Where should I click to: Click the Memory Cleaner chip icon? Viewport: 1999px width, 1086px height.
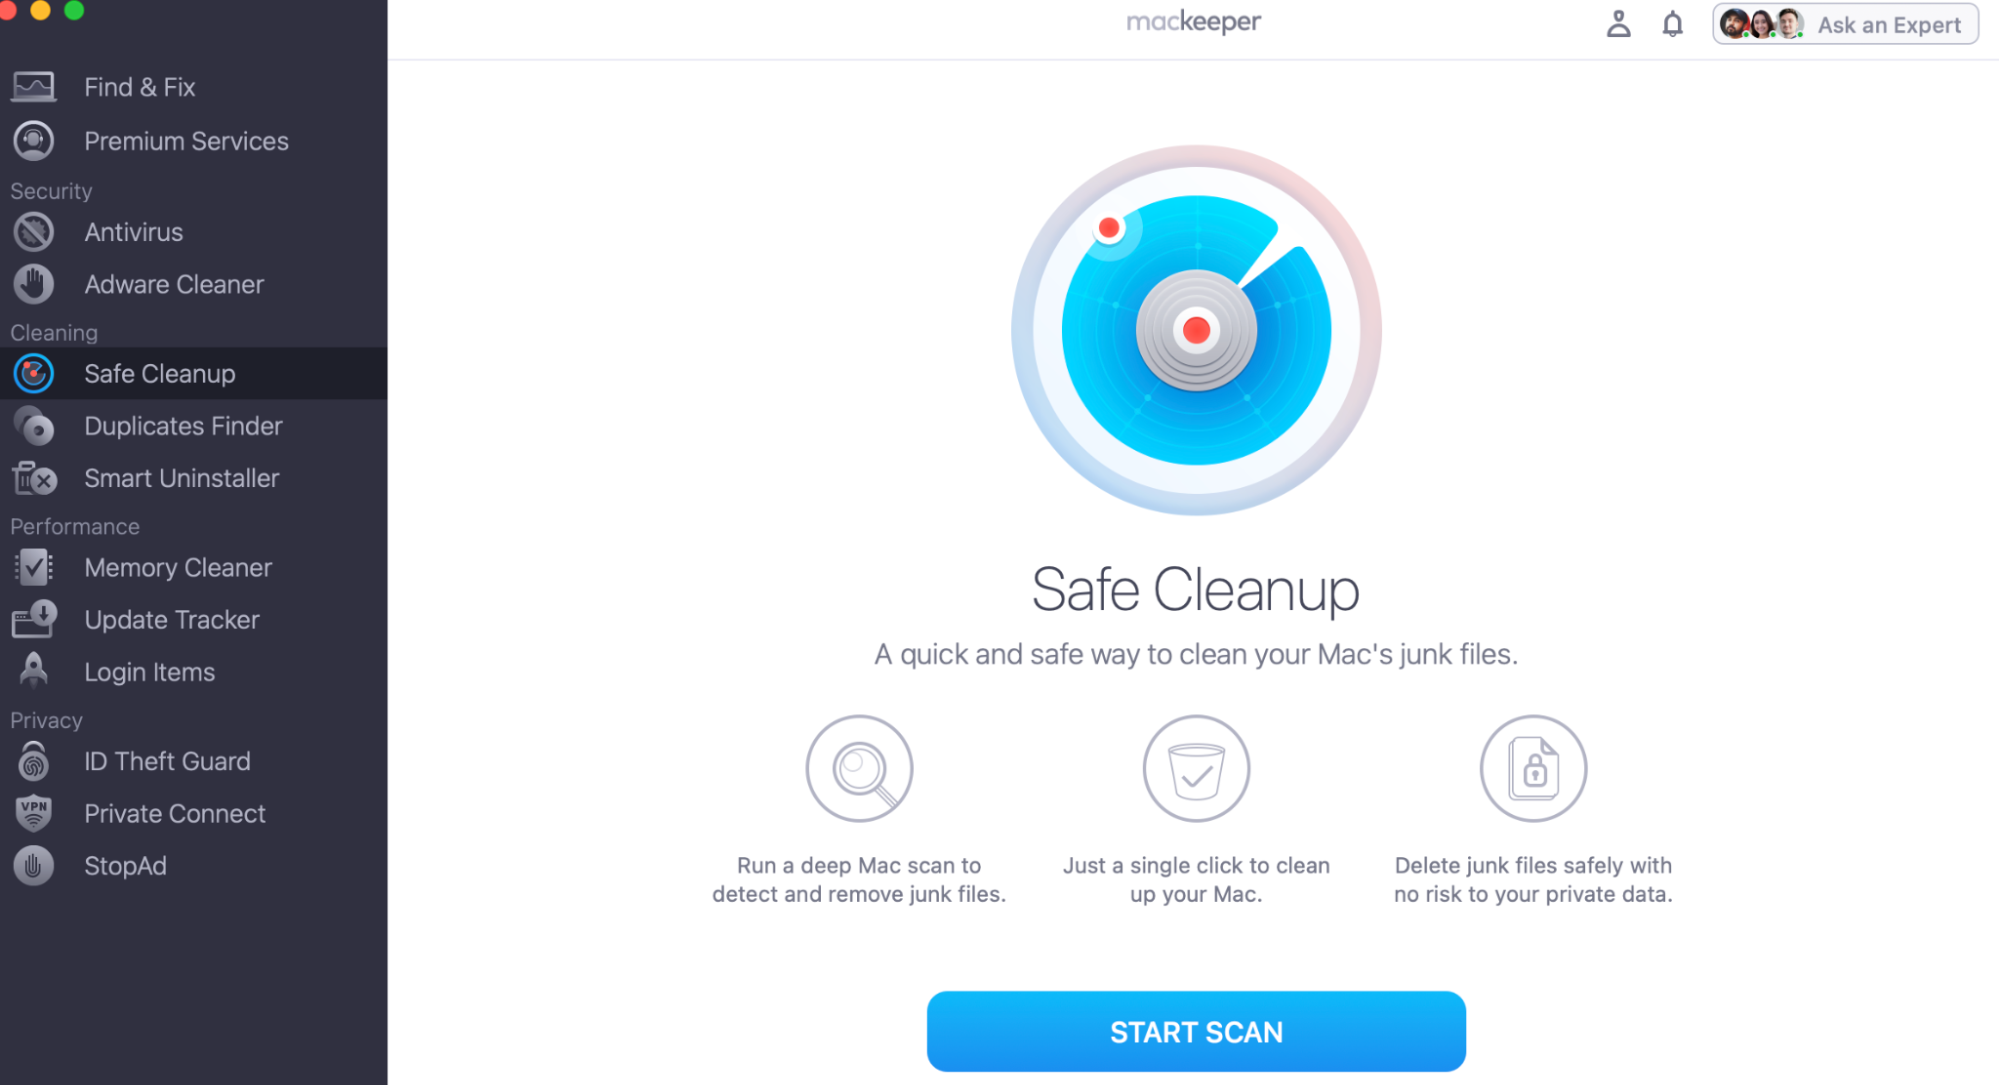click(x=34, y=567)
